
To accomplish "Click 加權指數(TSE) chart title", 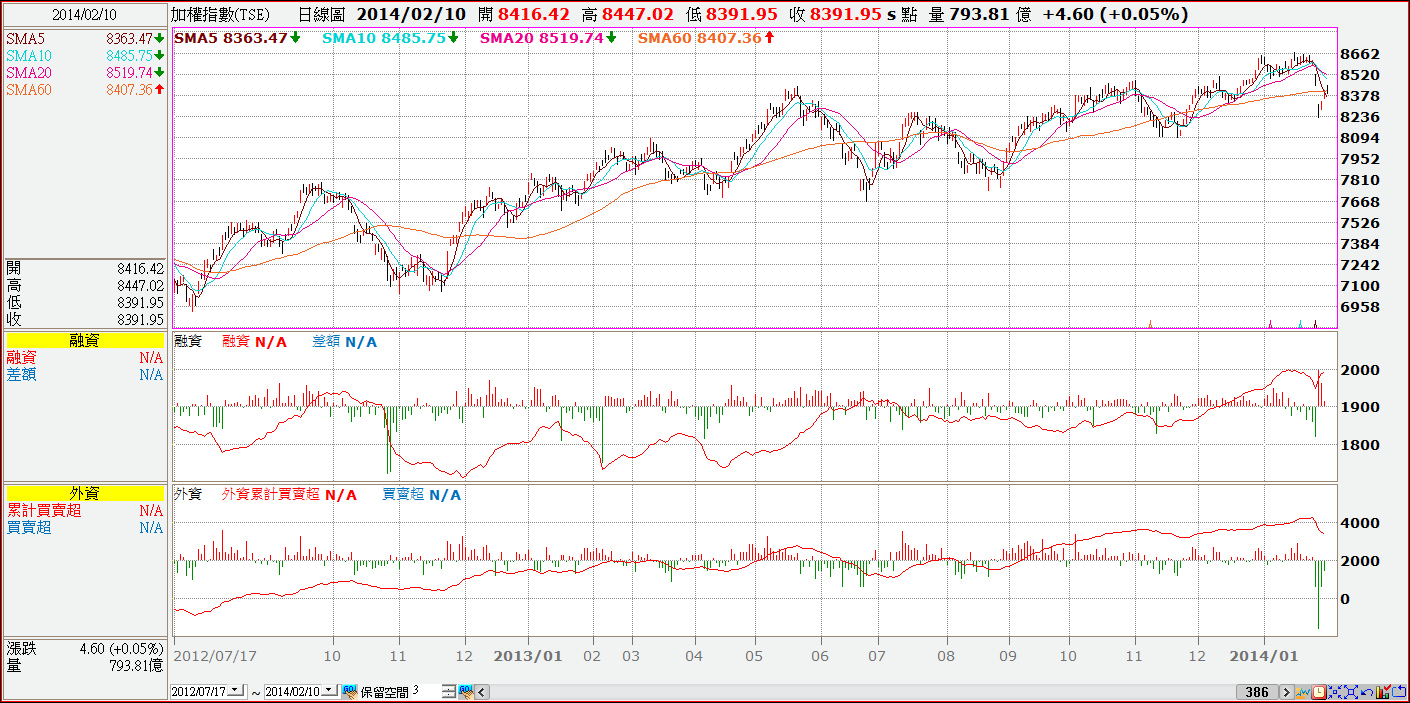I will (x=220, y=14).
